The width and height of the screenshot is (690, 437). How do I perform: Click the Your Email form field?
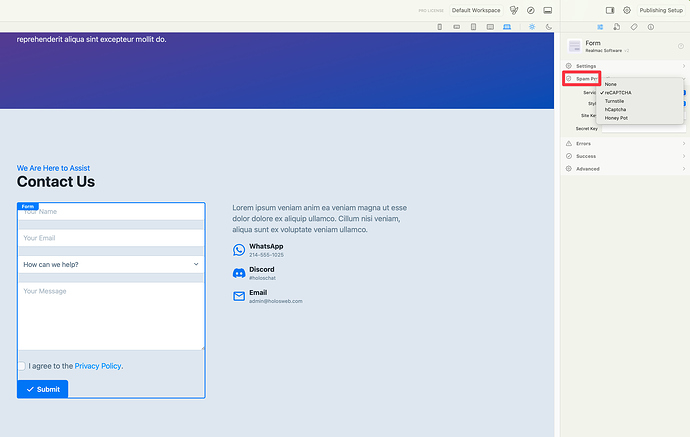[x=111, y=238]
